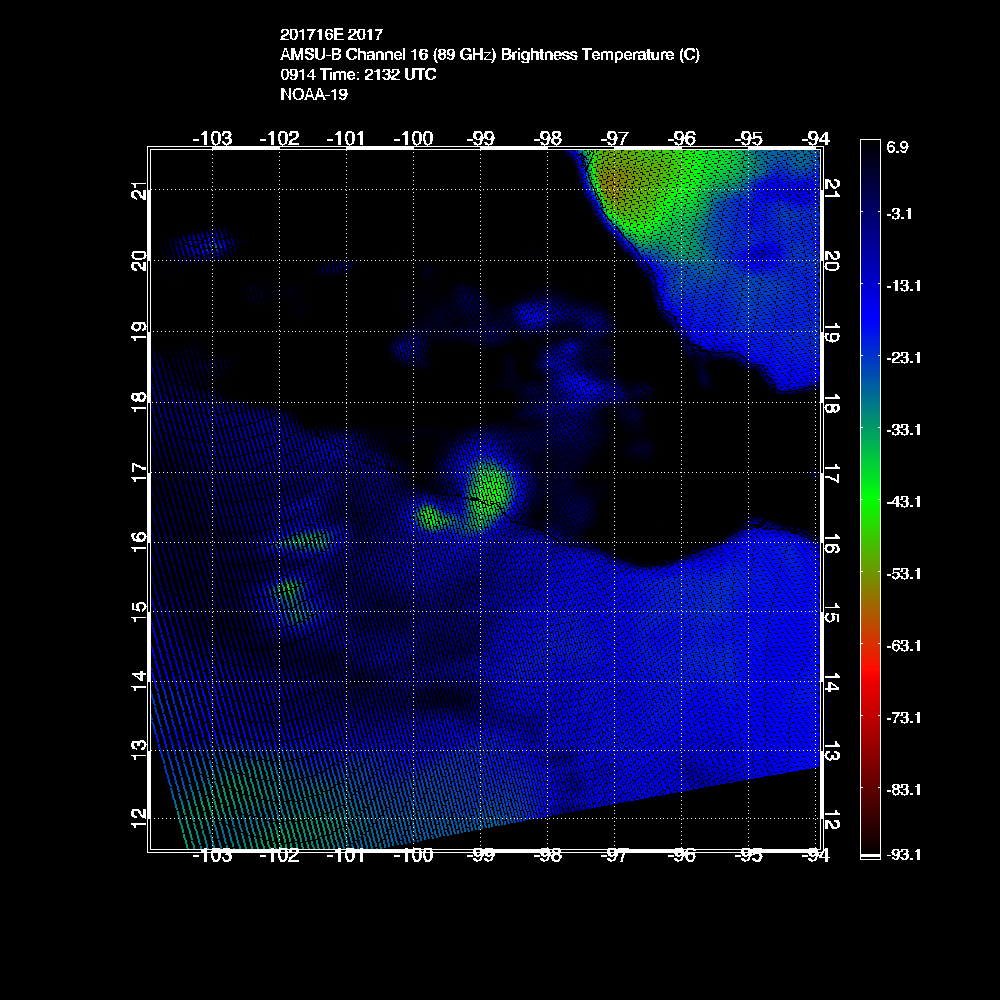
Task: Click '-95' on the upper longitude axis
Action: click(749, 138)
